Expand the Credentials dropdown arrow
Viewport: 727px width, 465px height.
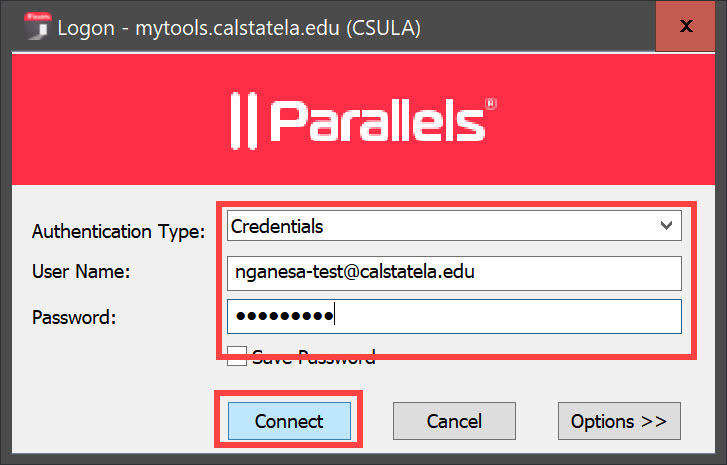[668, 226]
